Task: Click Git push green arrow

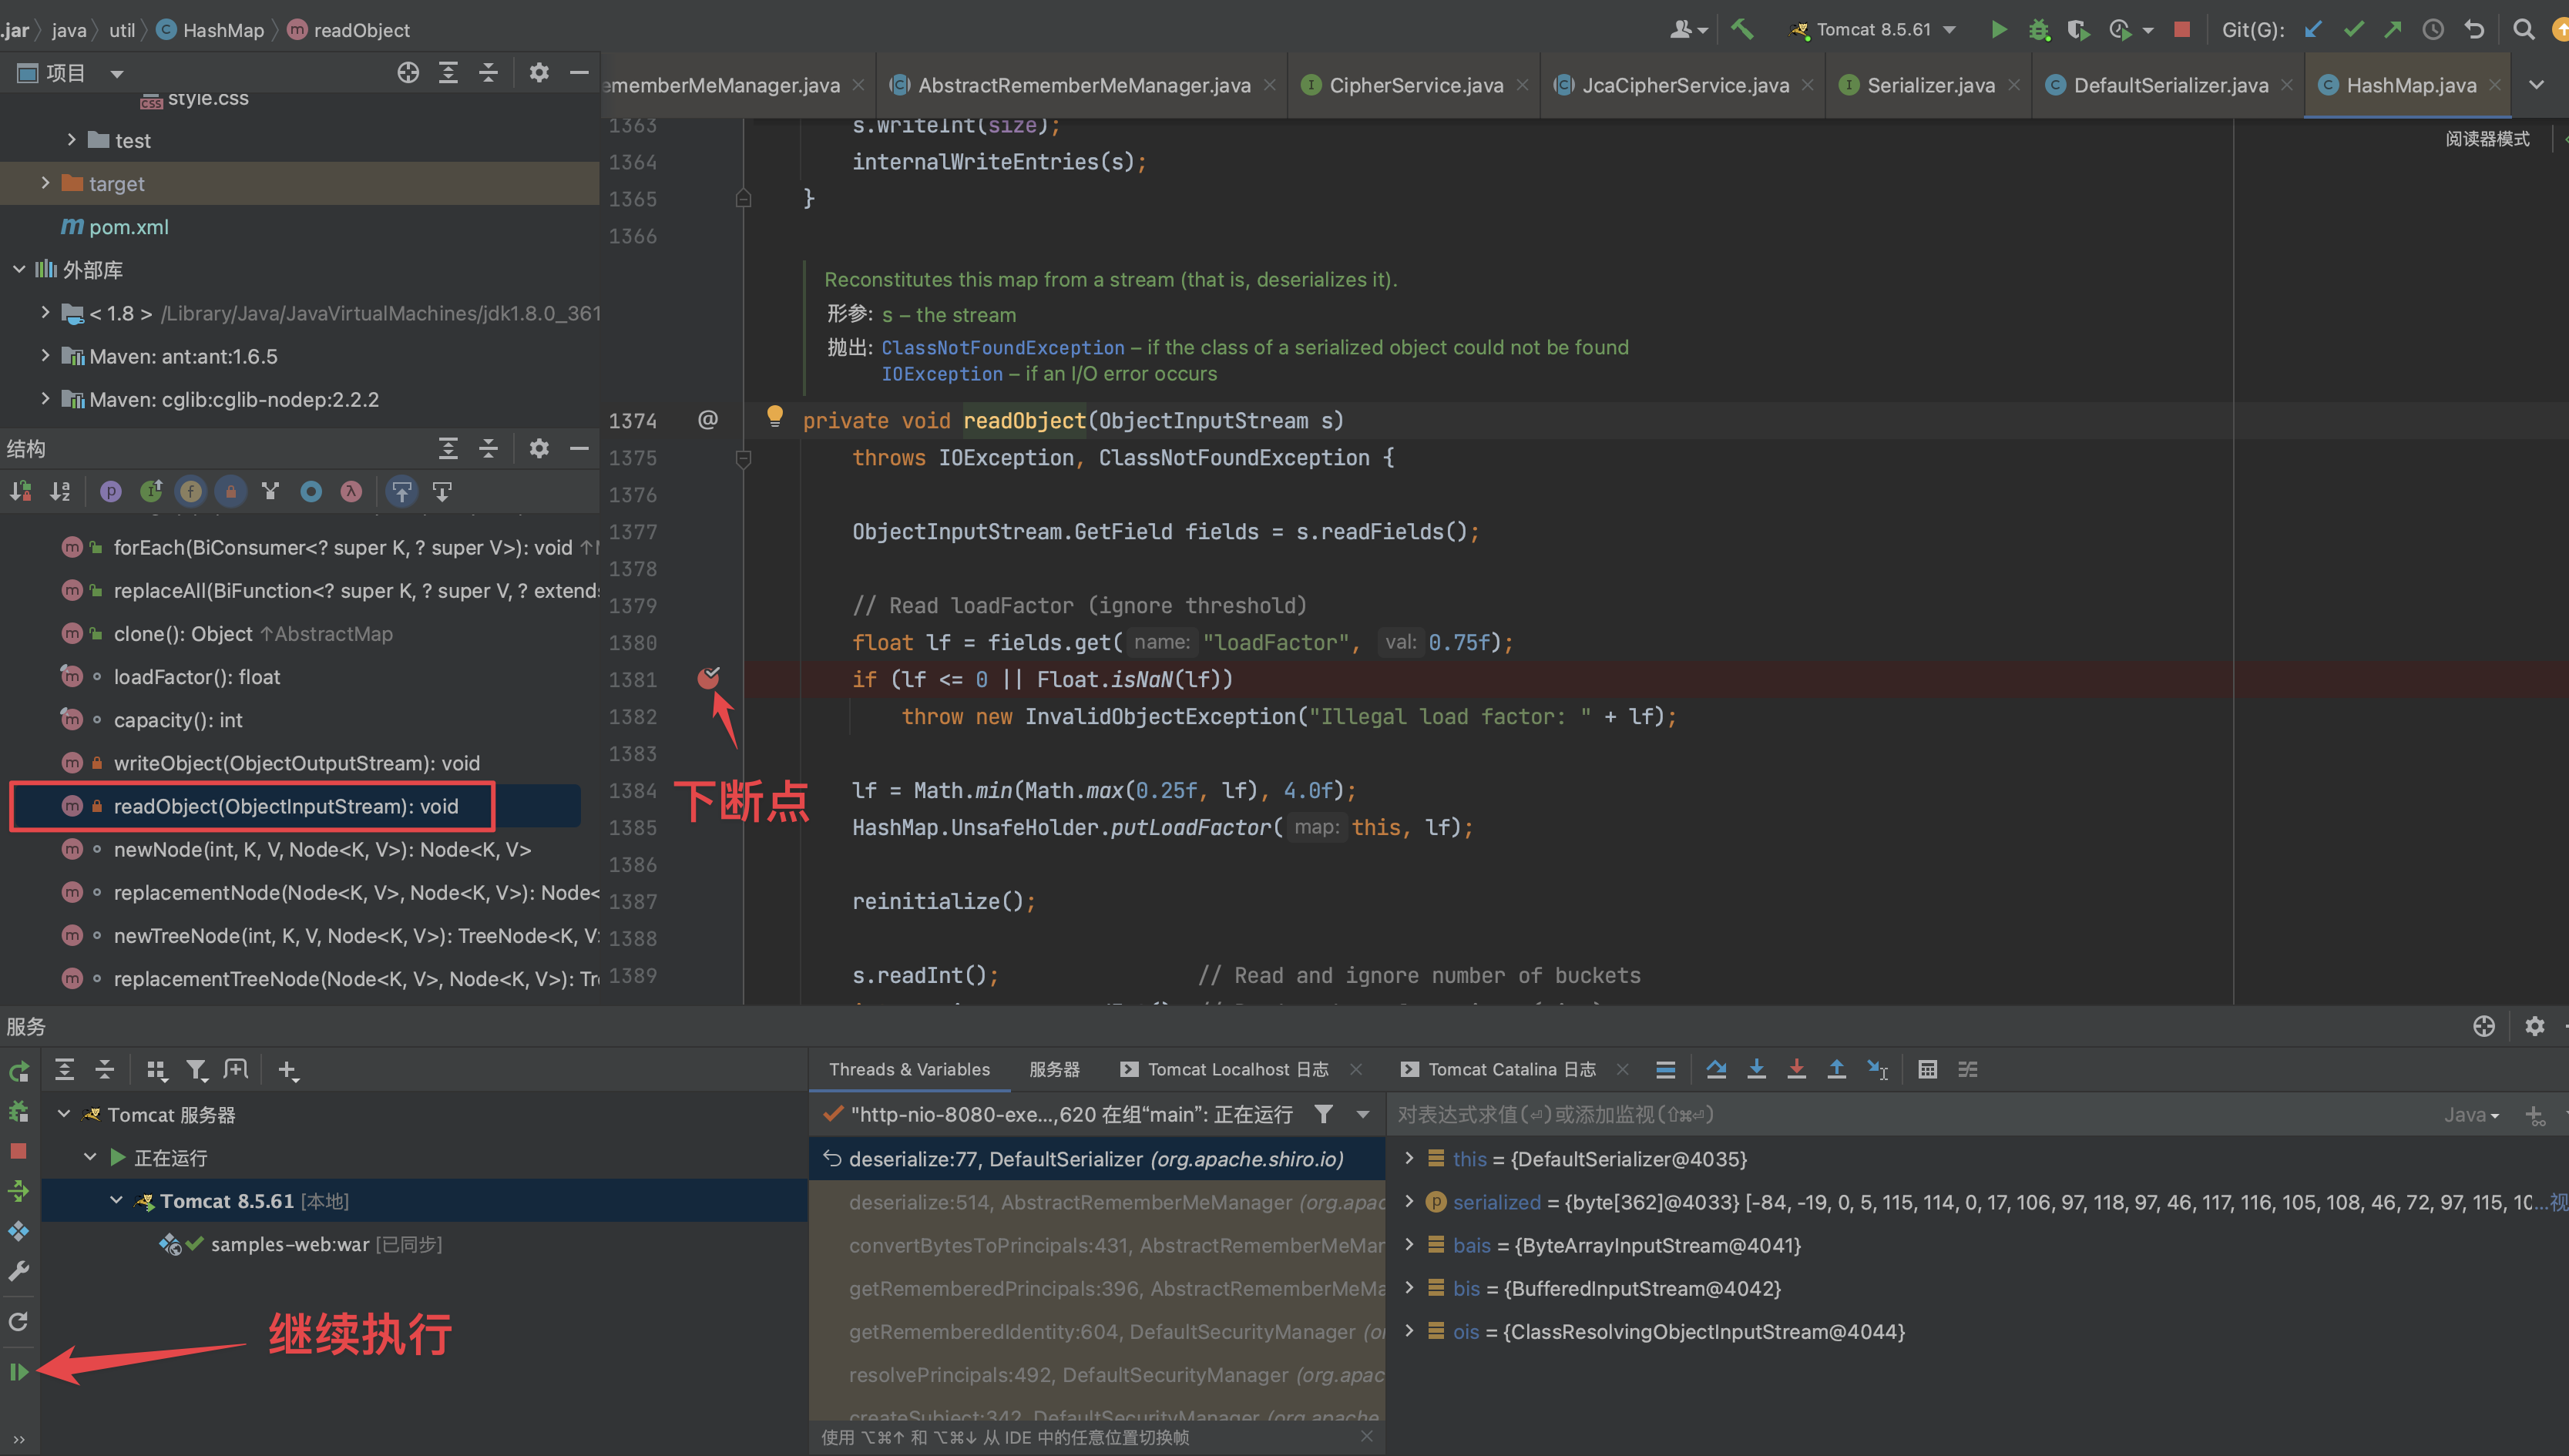Action: pos(2393,29)
